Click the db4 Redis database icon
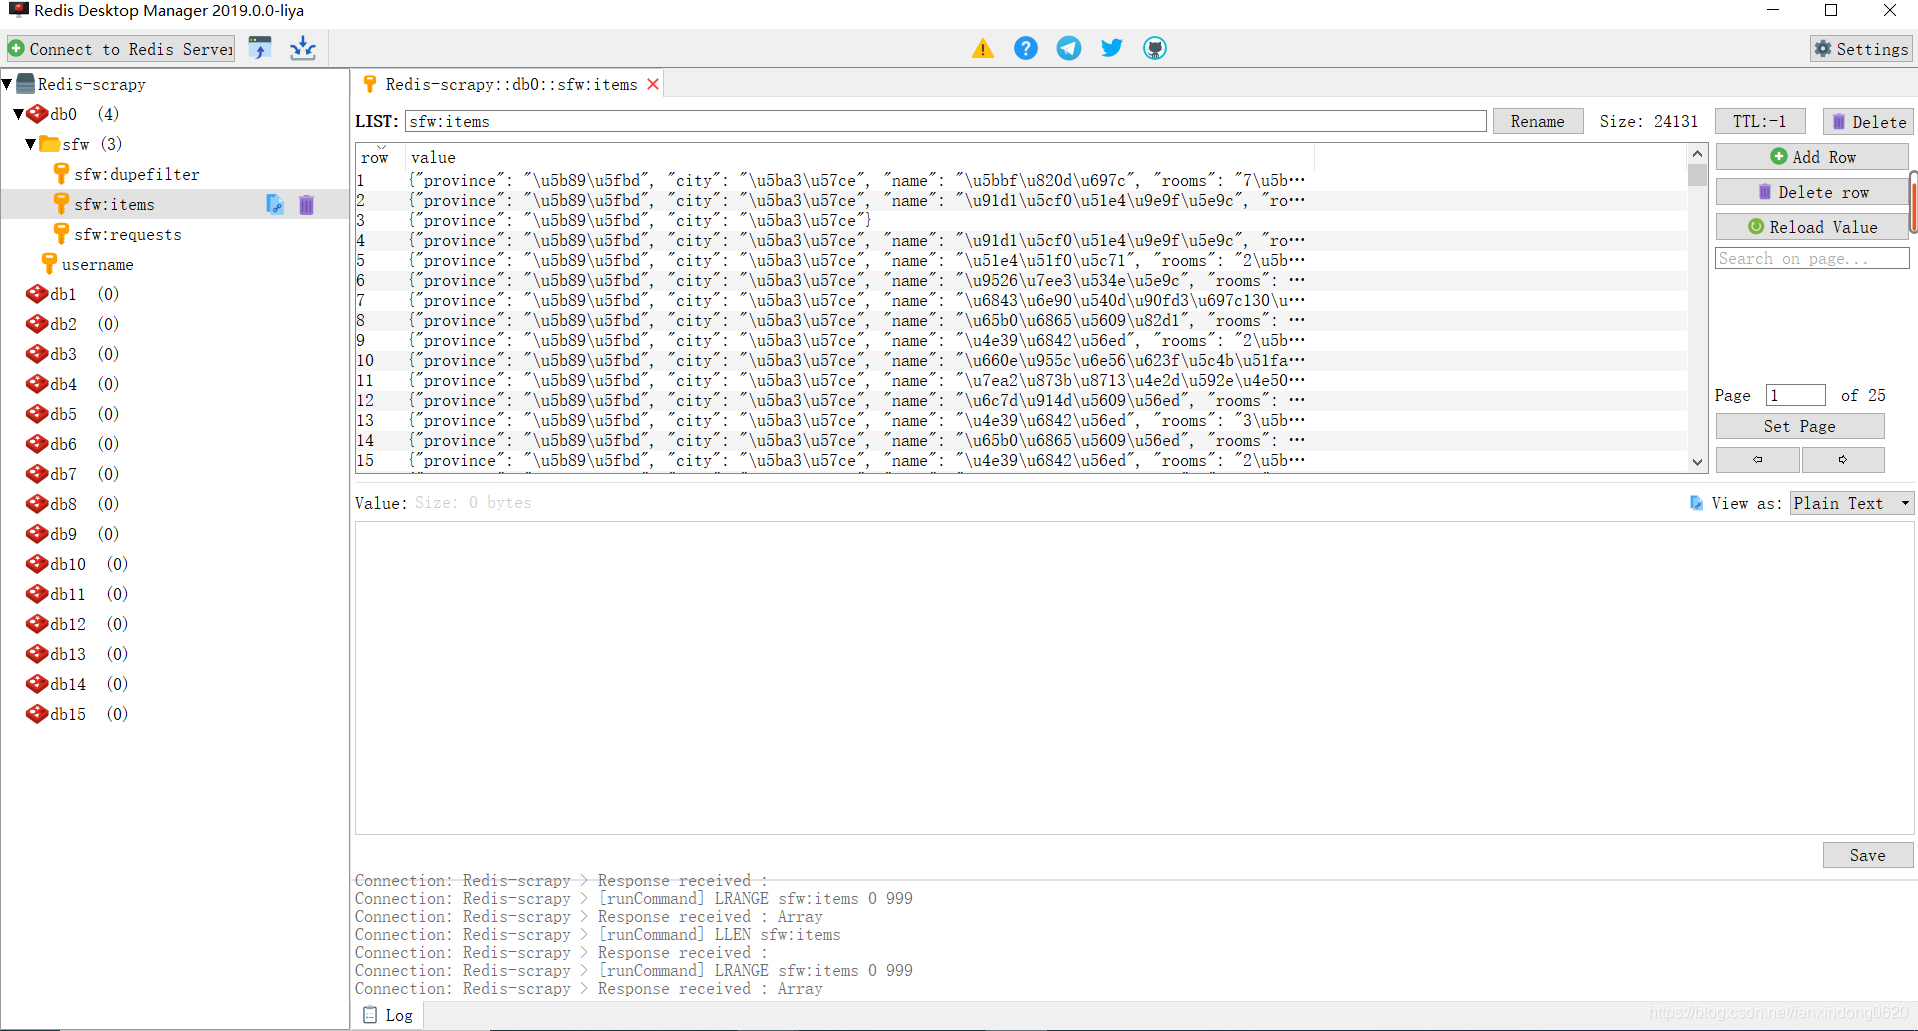The width and height of the screenshot is (1918, 1031). pos(37,384)
